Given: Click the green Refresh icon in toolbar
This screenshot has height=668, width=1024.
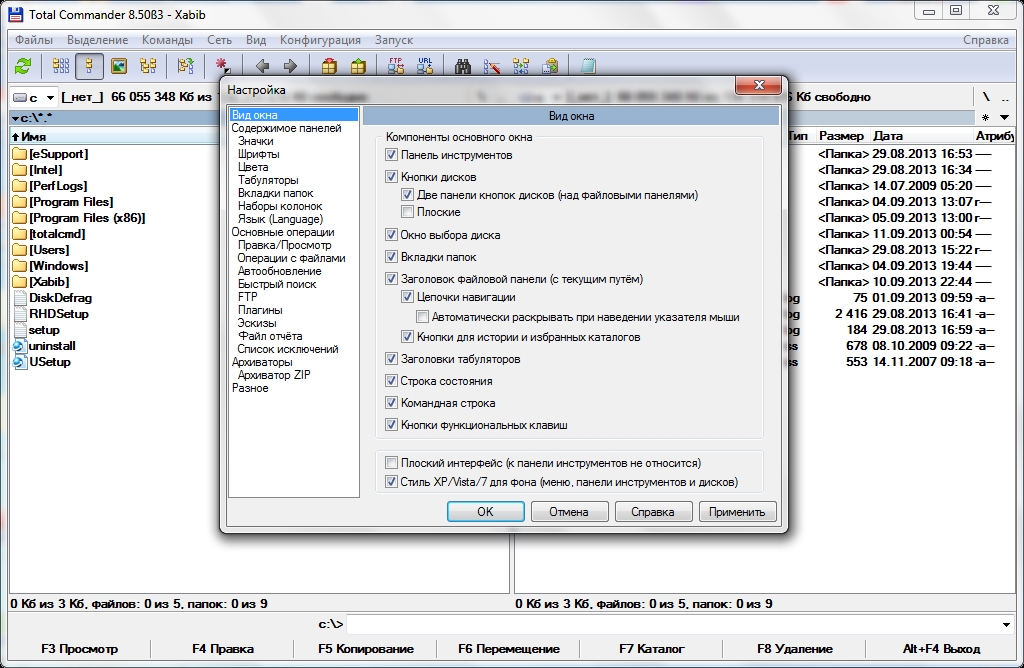Looking at the screenshot, I should click(22, 66).
